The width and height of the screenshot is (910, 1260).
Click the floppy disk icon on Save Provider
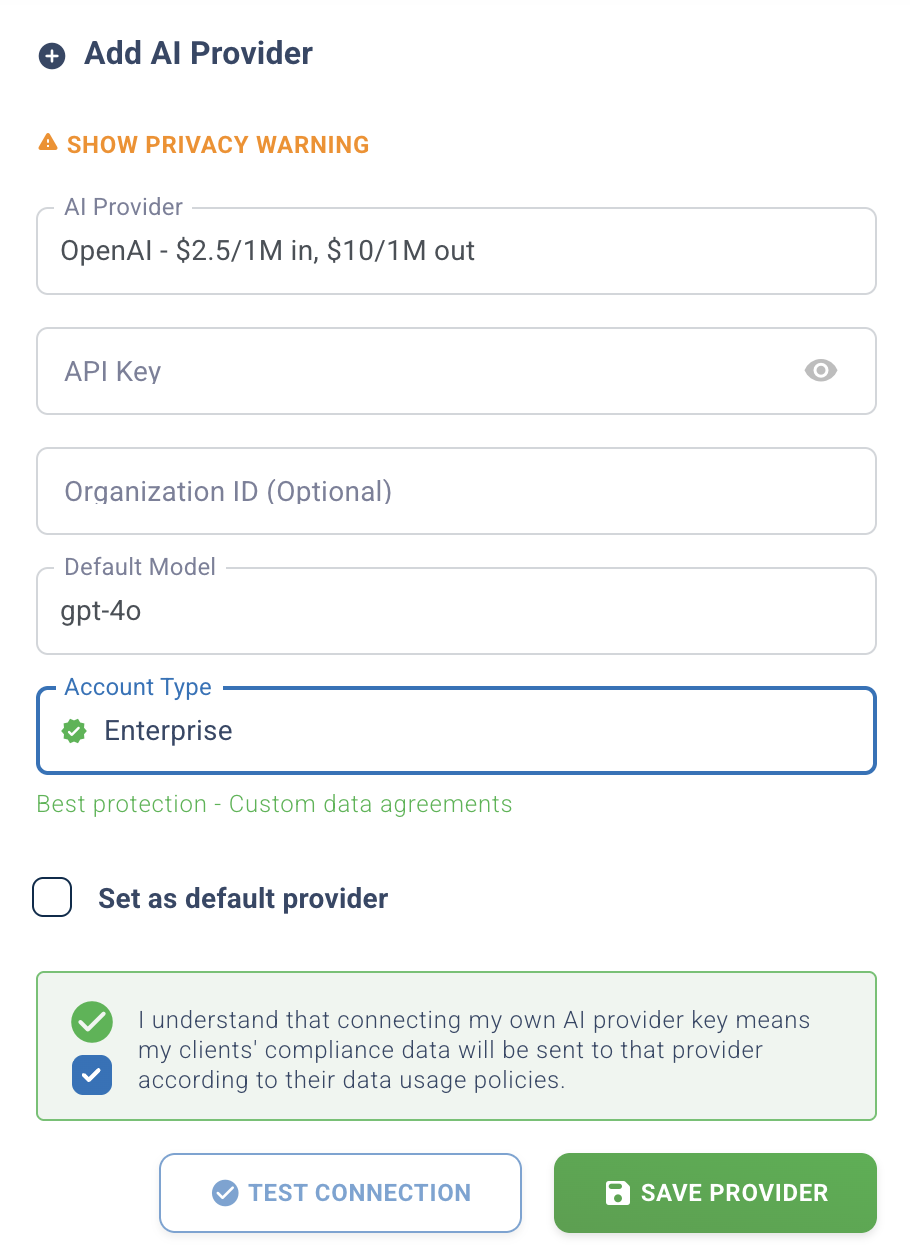tap(617, 1192)
